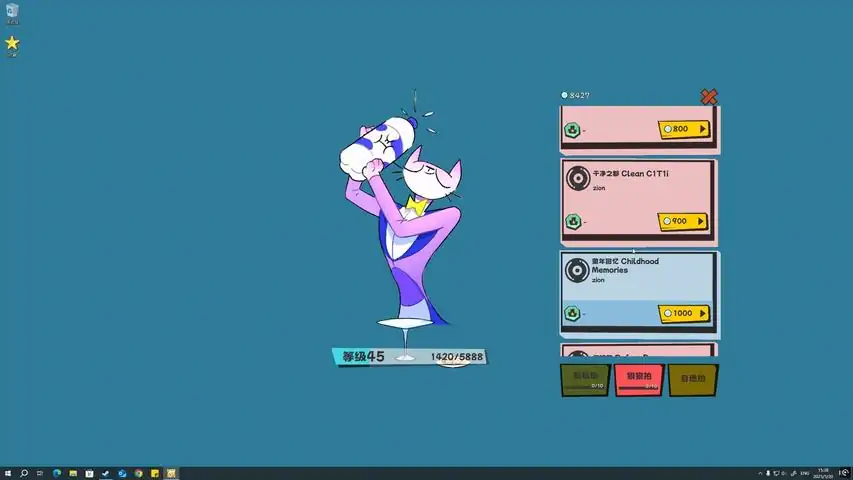Image resolution: width=853 pixels, height=480 pixels.
Task: Open Google Chrome from the taskbar
Action: (x=138, y=473)
